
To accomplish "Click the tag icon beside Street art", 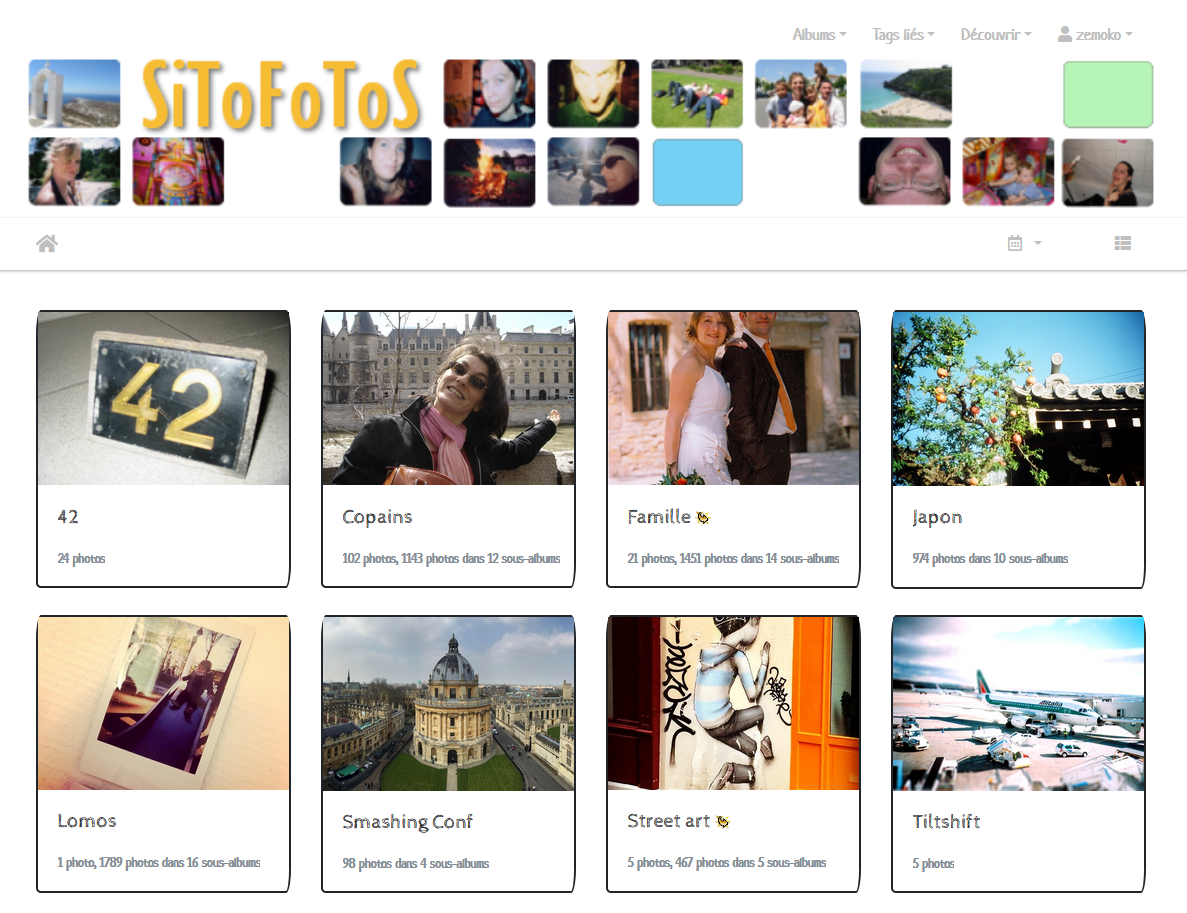I will (723, 822).
